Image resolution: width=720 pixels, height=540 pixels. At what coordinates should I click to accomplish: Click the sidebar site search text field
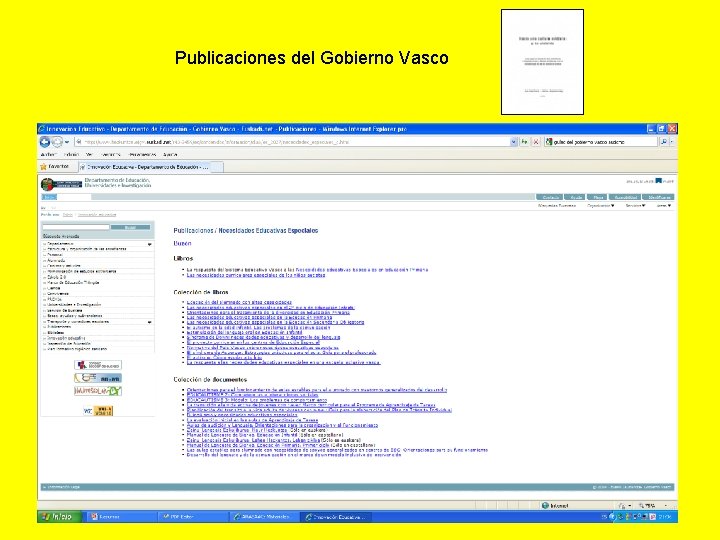pos(76,227)
